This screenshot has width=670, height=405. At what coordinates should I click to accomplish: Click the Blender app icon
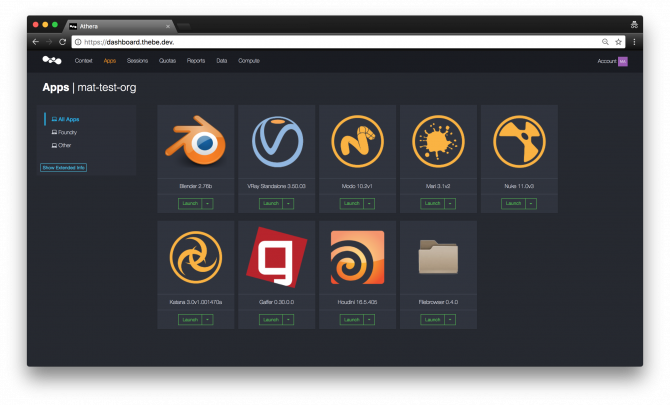coord(196,141)
